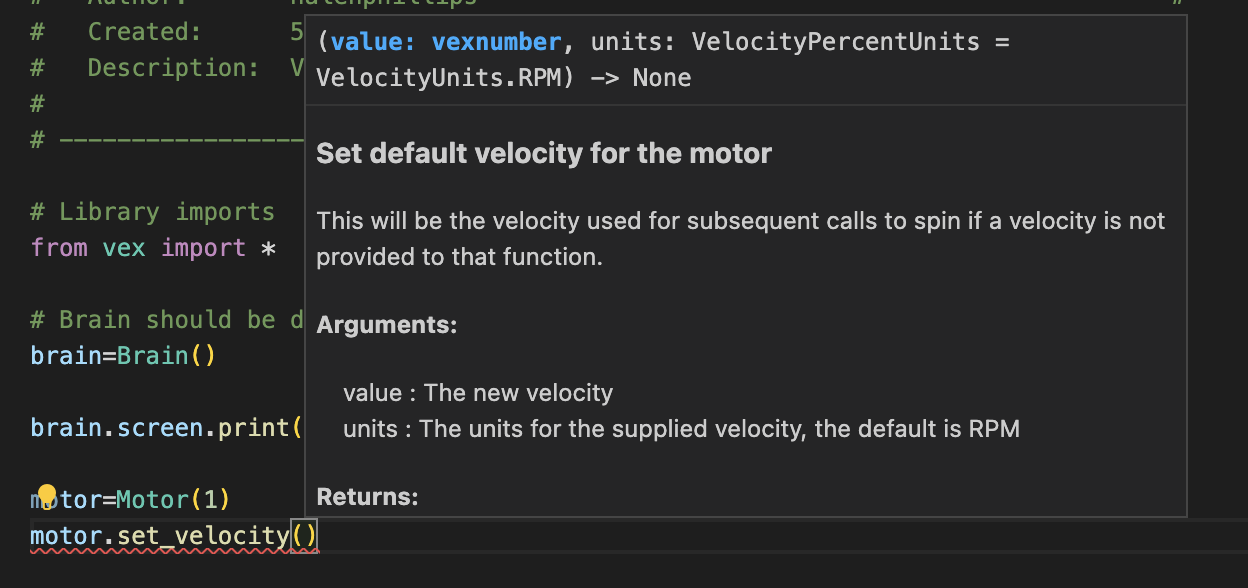The height and width of the screenshot is (588, 1248).
Task: Click the Description comment label
Action: [x=158, y=68]
